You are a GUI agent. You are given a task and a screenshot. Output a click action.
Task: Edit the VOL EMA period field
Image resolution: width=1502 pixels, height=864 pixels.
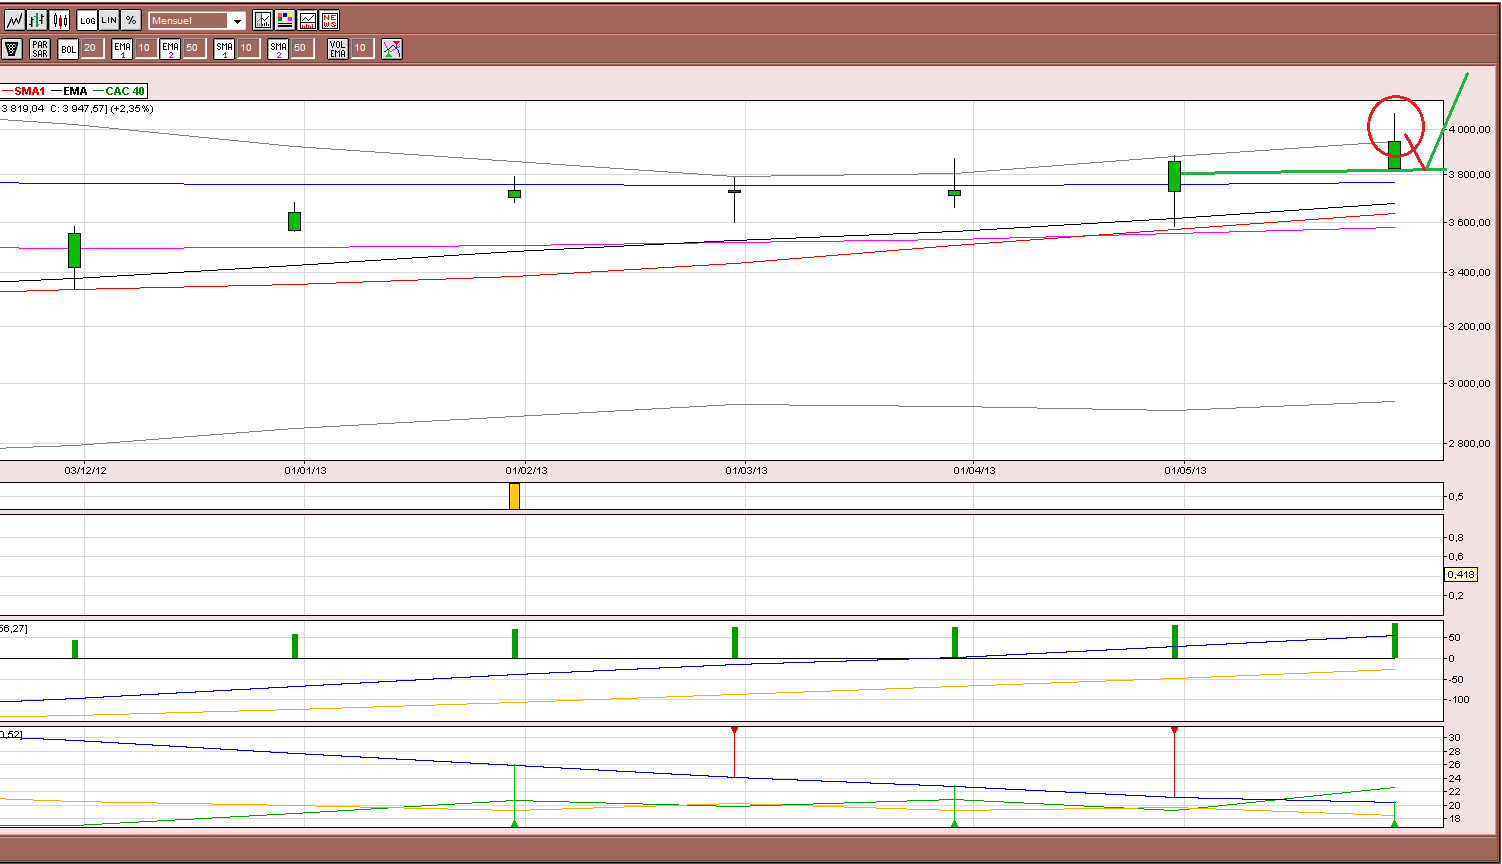pyautogui.click(x=363, y=48)
